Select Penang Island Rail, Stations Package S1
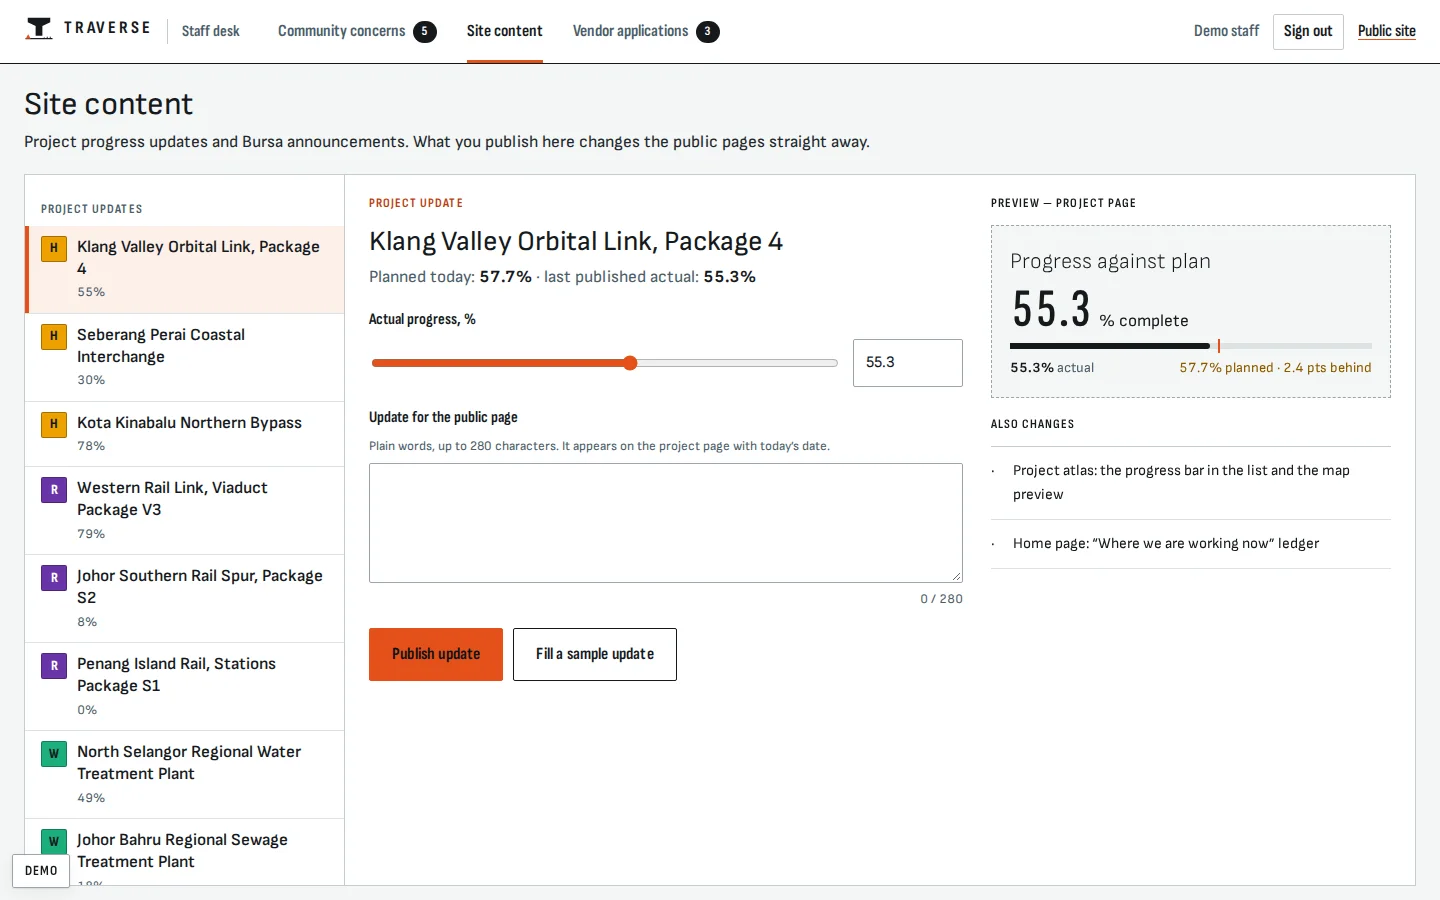 point(185,687)
